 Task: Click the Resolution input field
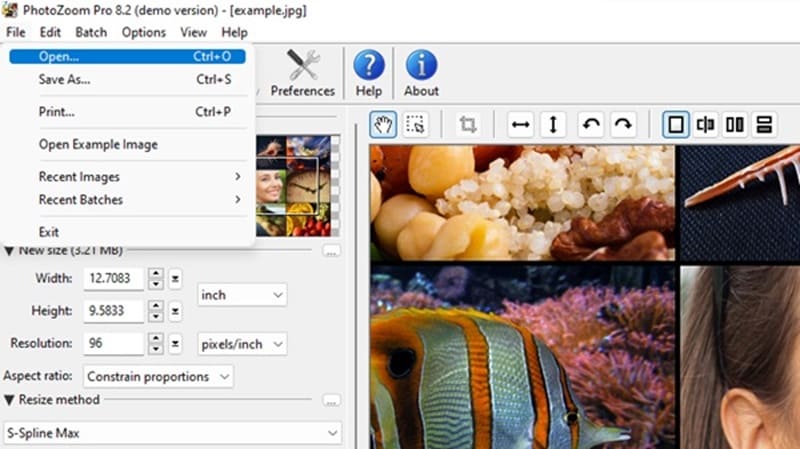click(114, 343)
